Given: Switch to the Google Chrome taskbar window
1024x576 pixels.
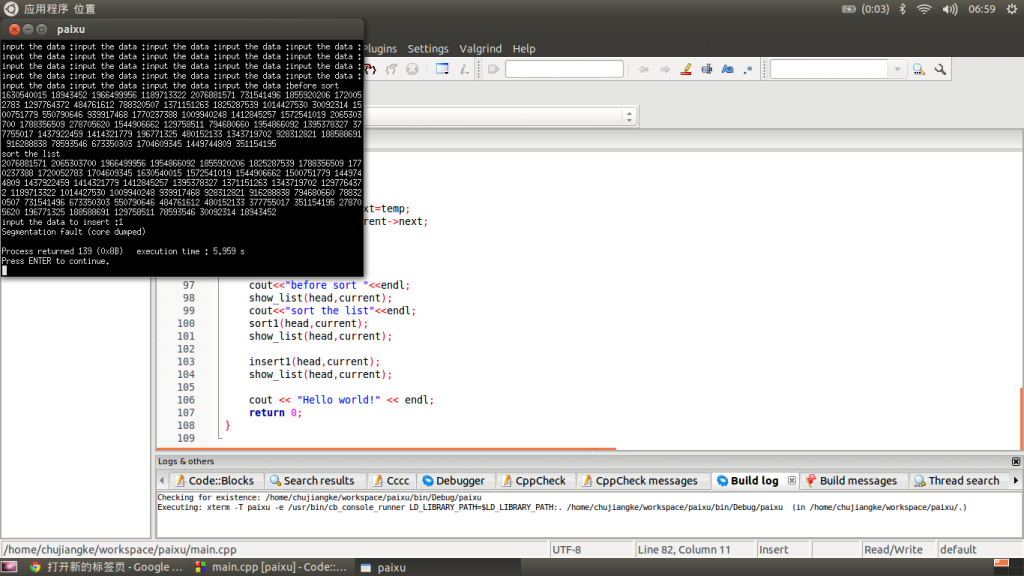Looking at the screenshot, I should tap(106, 567).
